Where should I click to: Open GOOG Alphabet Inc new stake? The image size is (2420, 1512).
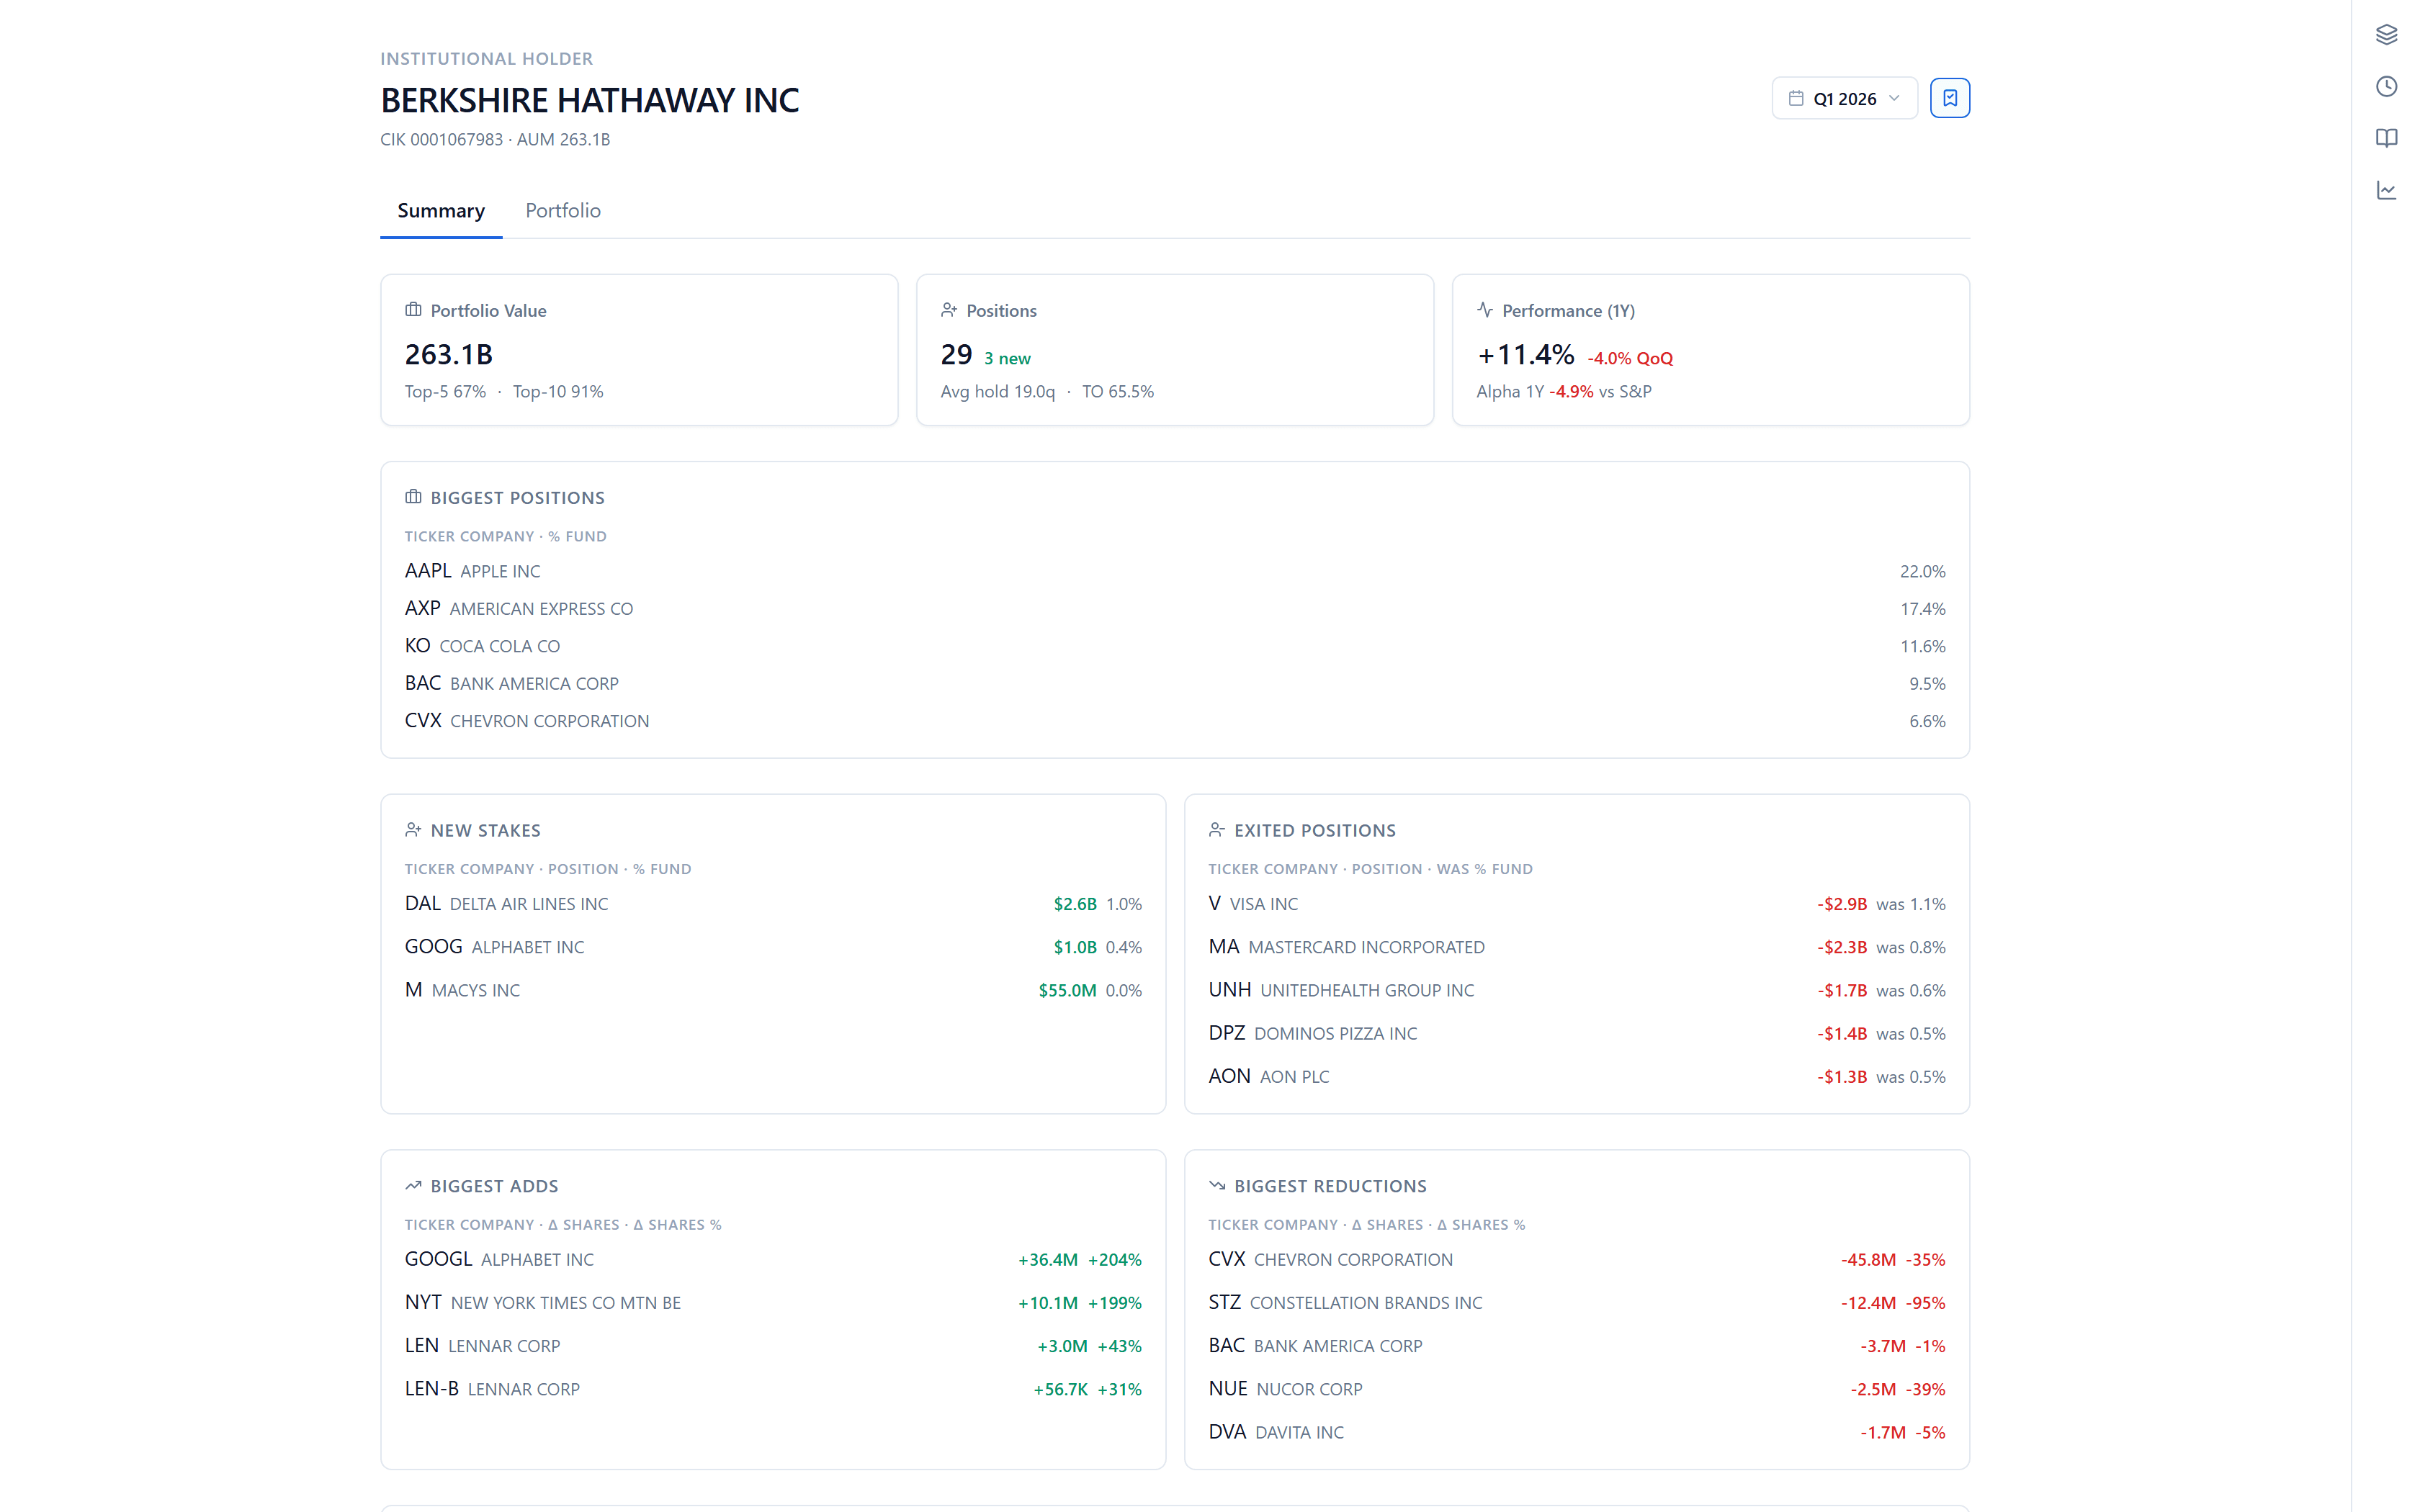pyautogui.click(x=773, y=947)
